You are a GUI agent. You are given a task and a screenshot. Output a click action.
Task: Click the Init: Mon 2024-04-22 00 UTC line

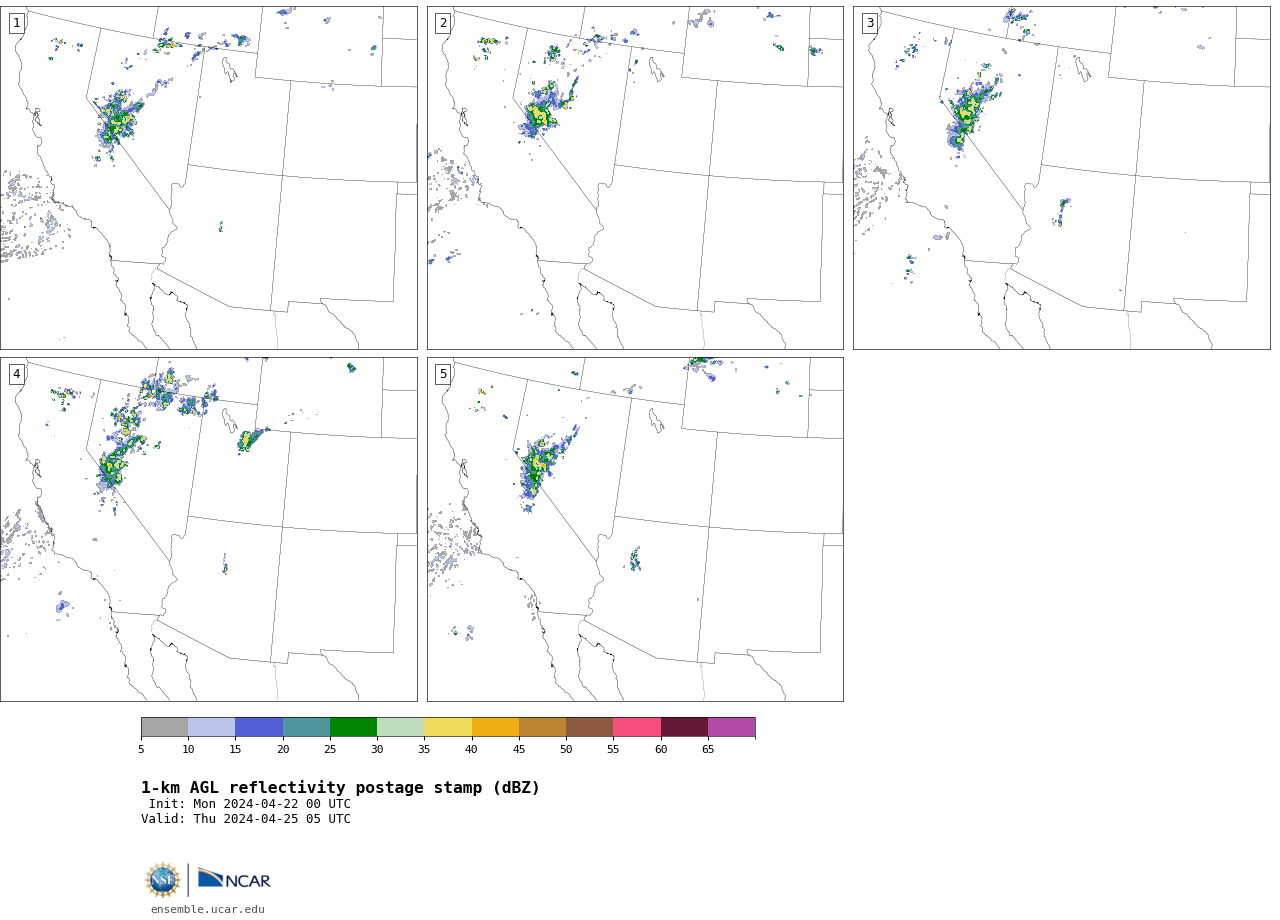point(250,804)
